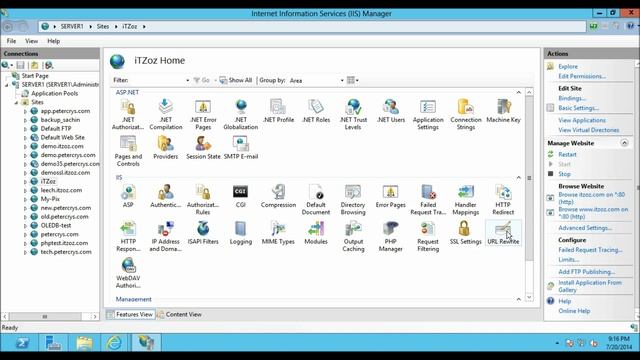Open IP Address and Domain Restrictions

[x=165, y=237]
